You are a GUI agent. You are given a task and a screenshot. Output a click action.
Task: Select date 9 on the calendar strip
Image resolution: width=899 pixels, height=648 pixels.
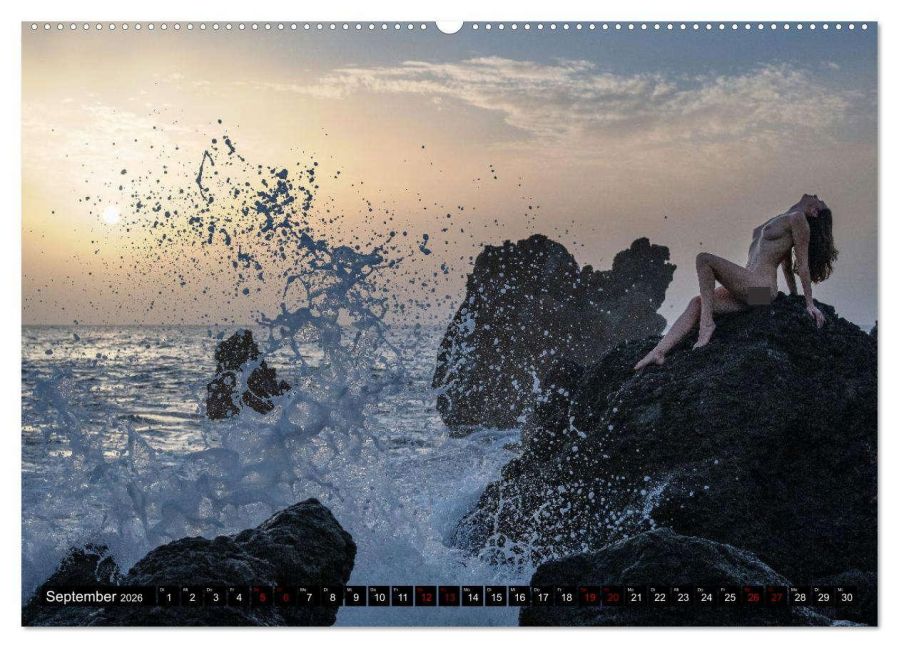tap(355, 596)
